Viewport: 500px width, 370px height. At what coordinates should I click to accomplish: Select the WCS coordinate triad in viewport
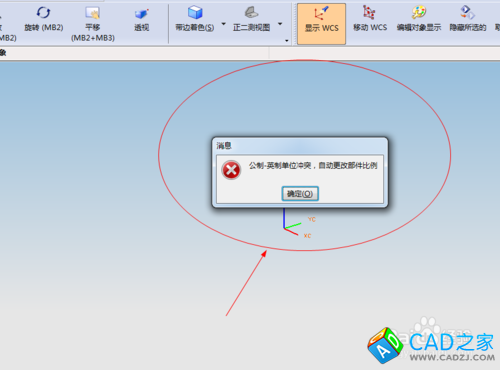tap(298, 222)
